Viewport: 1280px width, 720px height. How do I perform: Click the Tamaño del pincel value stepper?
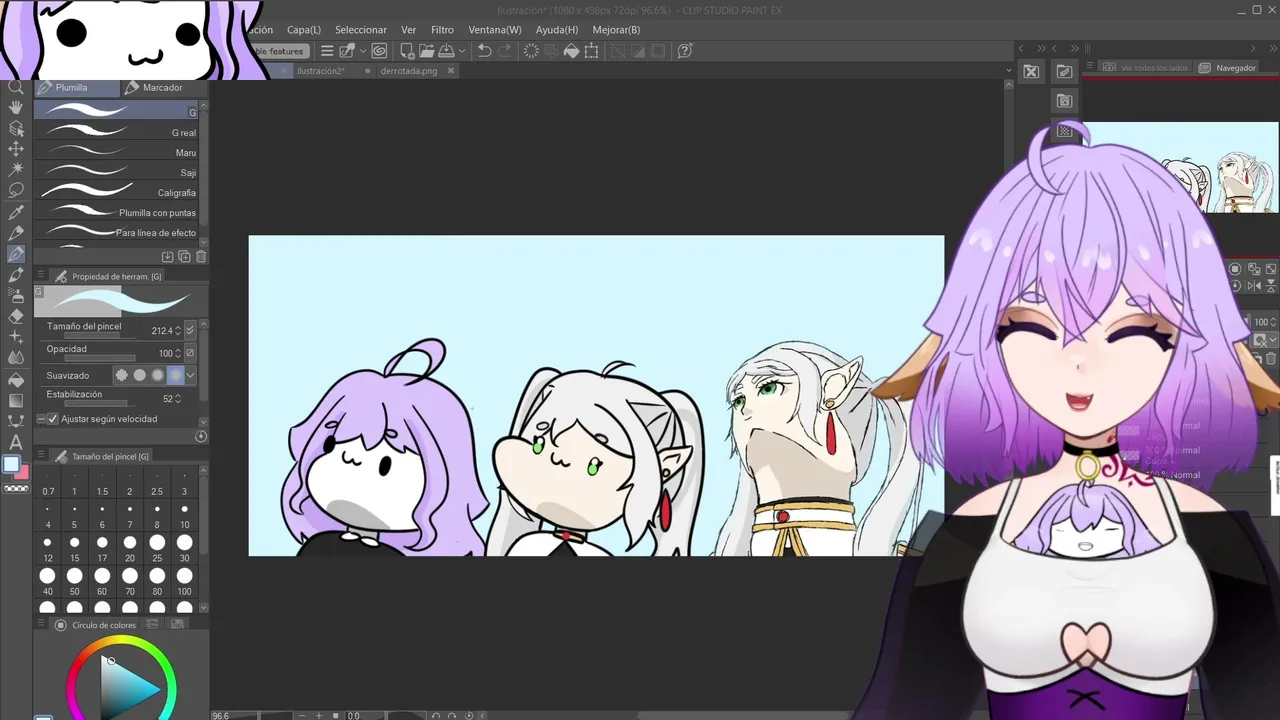tap(178, 330)
